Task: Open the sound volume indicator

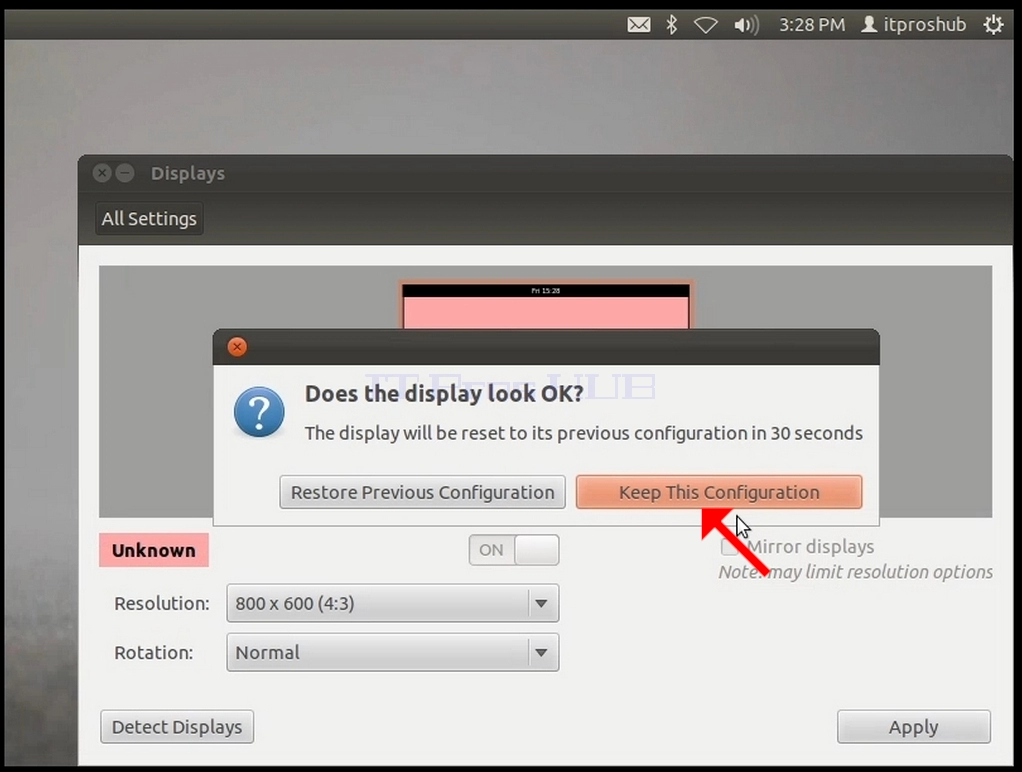Action: [x=746, y=25]
